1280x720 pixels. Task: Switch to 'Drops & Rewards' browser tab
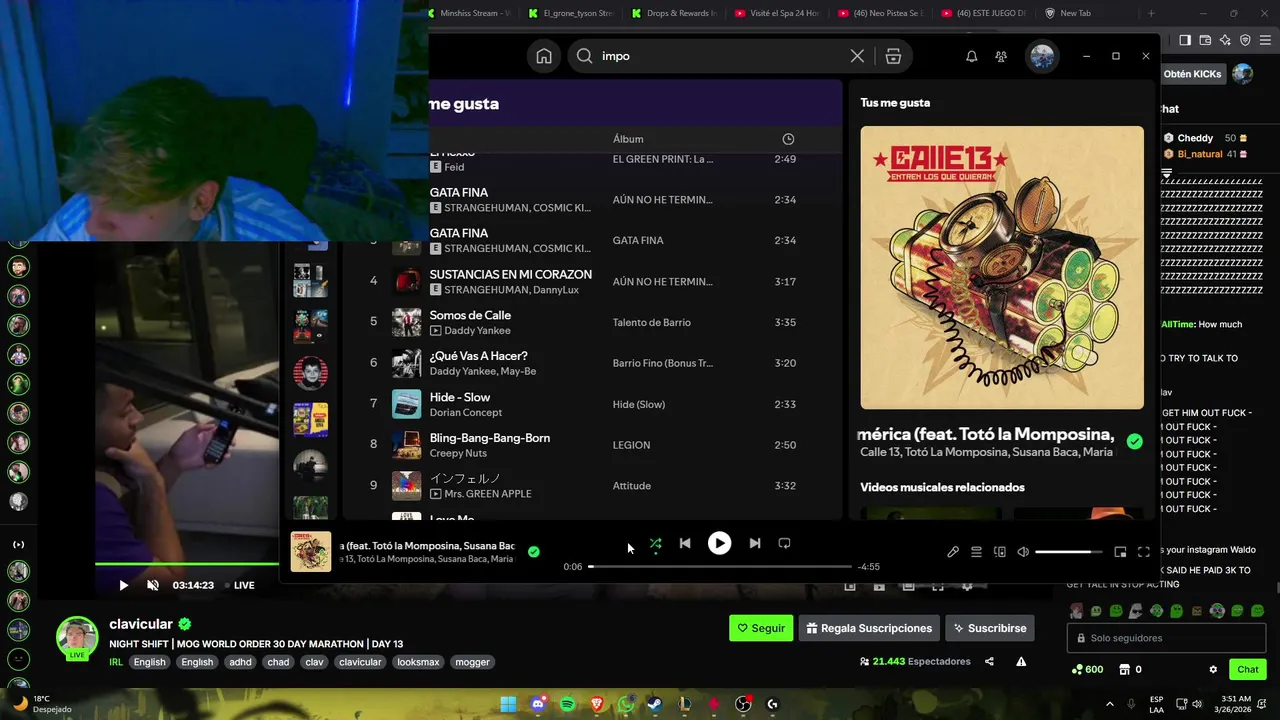click(675, 13)
